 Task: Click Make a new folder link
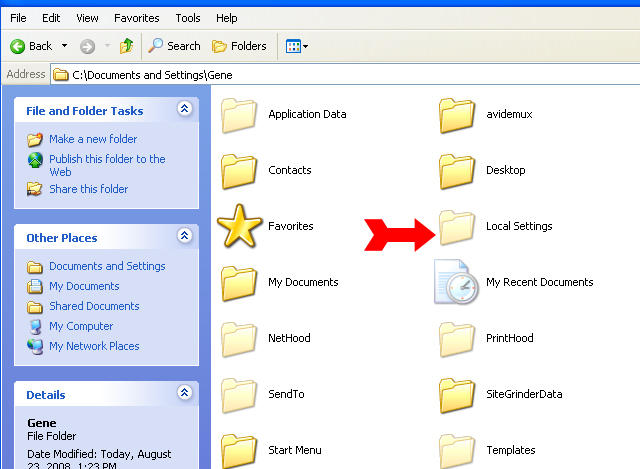tap(93, 139)
